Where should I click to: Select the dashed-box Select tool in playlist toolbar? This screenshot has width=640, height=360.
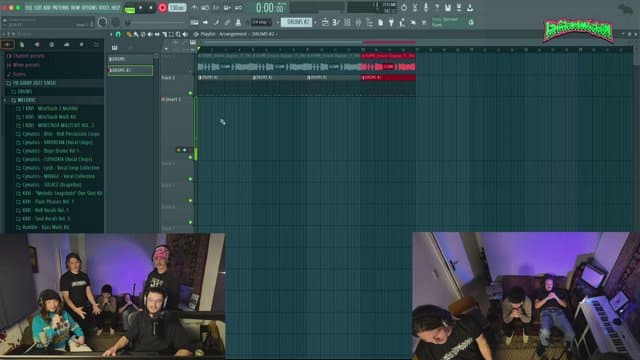(171, 35)
